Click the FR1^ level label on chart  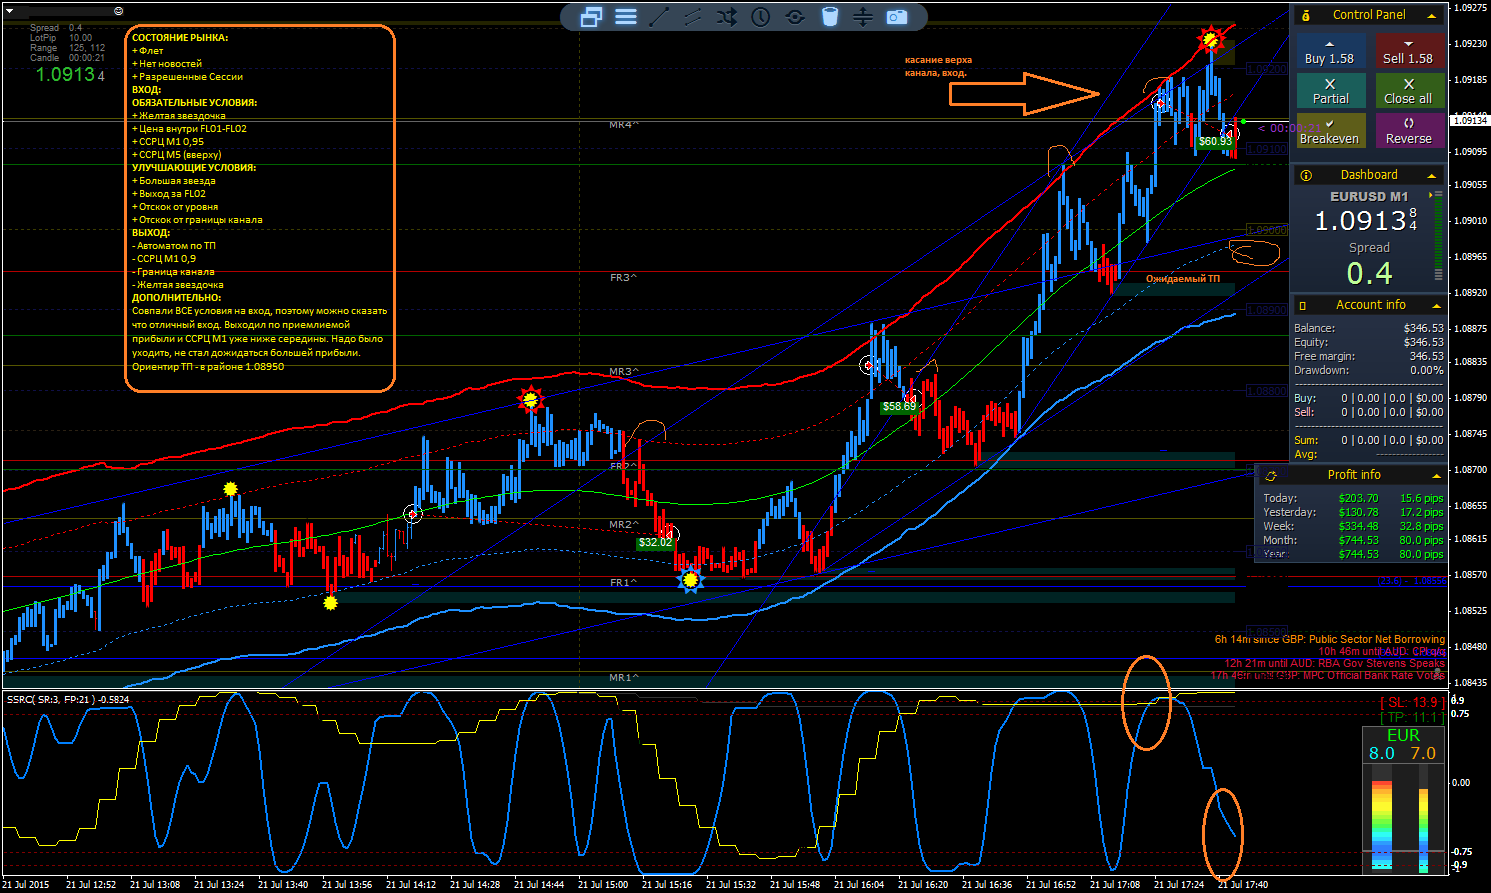tap(623, 582)
